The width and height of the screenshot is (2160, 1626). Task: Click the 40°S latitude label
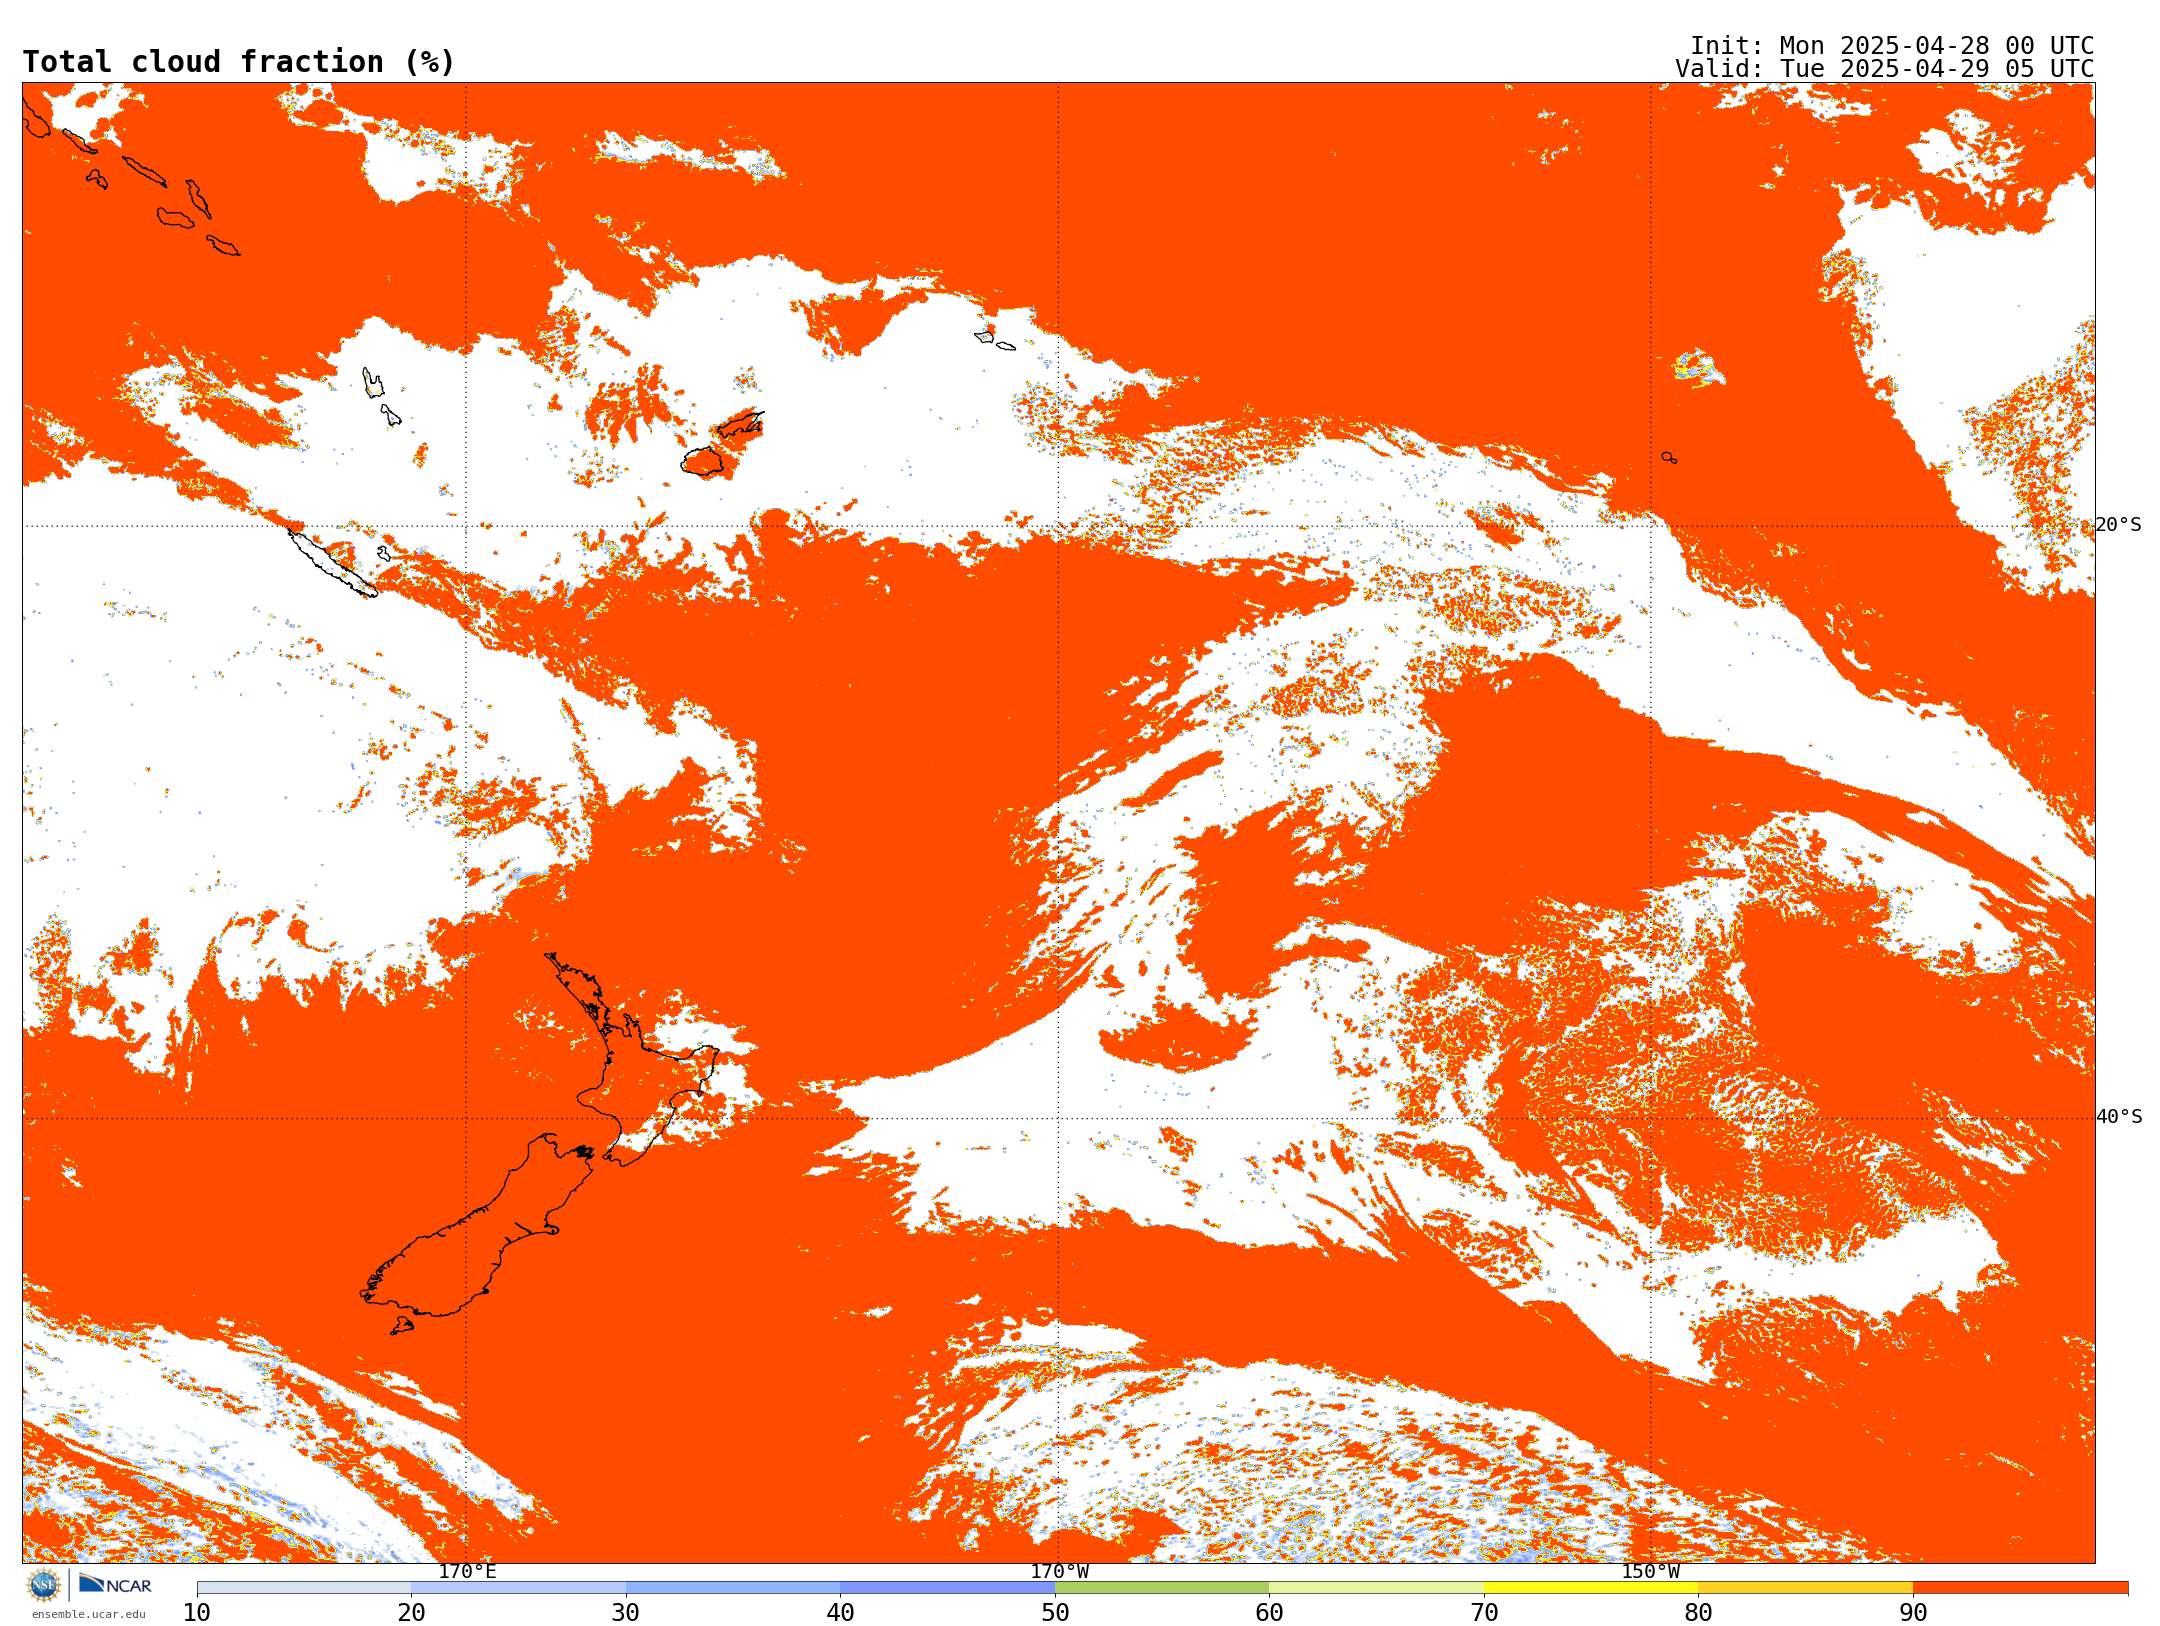2119,1117
